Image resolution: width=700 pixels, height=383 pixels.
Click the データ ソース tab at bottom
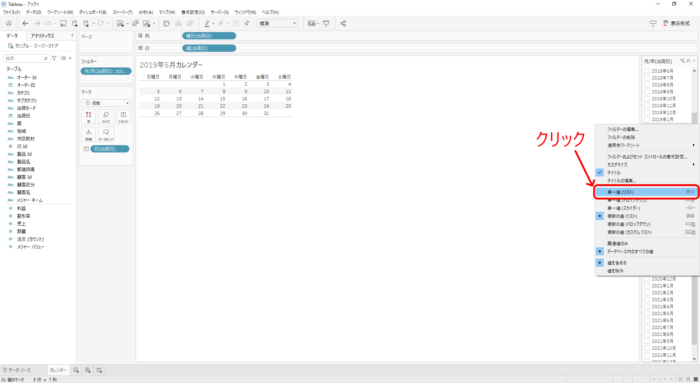pos(17,370)
